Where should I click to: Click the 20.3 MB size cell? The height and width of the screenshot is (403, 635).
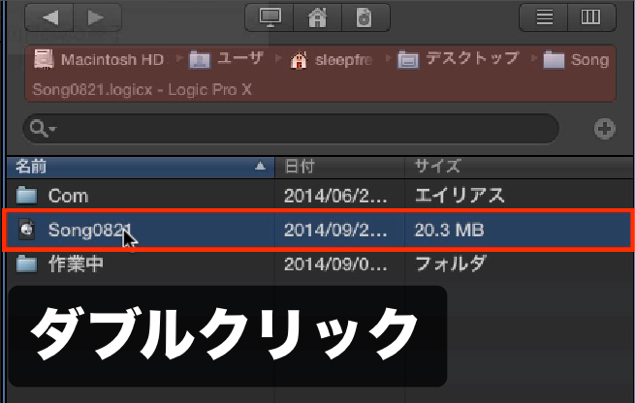[449, 230]
